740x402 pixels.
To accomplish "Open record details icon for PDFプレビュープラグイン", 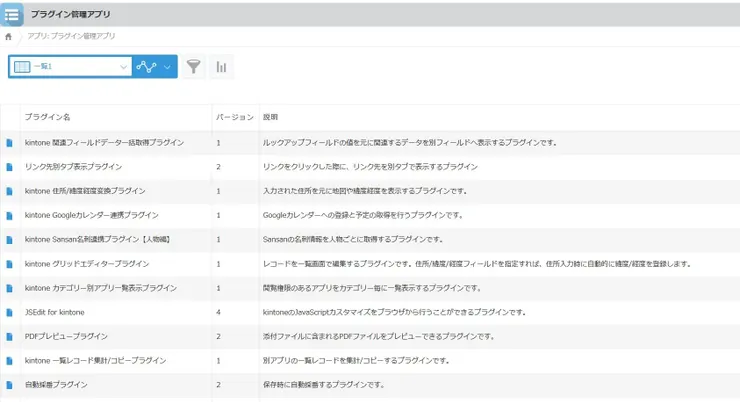I will coord(9,336).
